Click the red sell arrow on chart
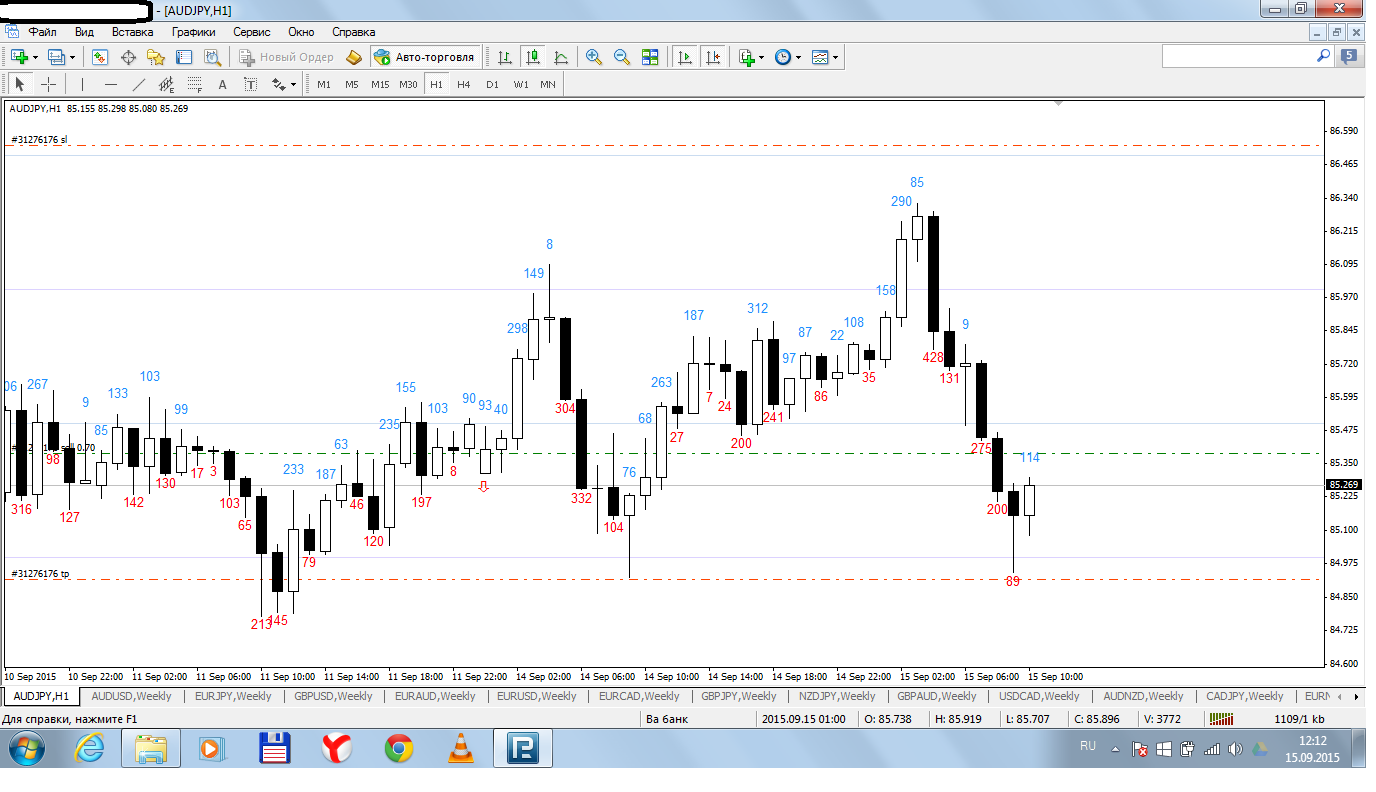 (485, 486)
